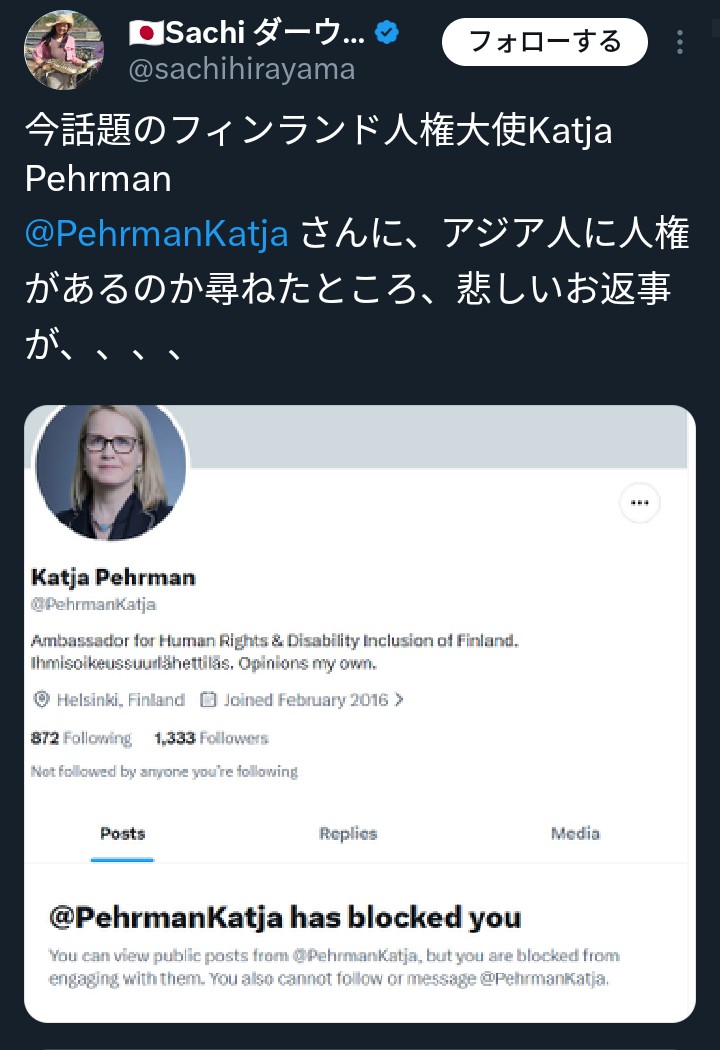This screenshot has width=720, height=1050.
Task: View the 872 Following list
Action: (x=81, y=738)
